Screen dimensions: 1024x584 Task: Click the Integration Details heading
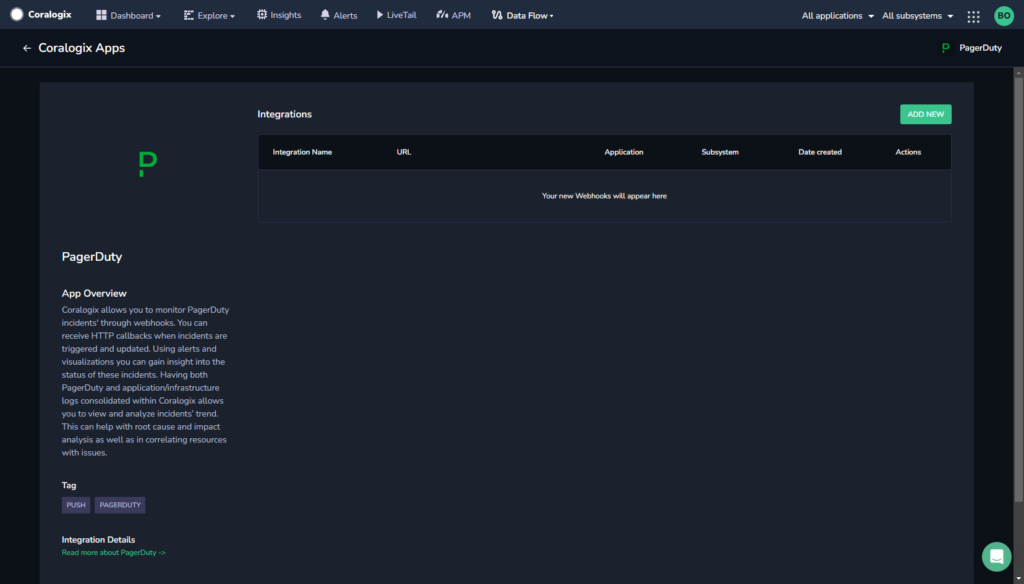pyautogui.click(x=99, y=540)
